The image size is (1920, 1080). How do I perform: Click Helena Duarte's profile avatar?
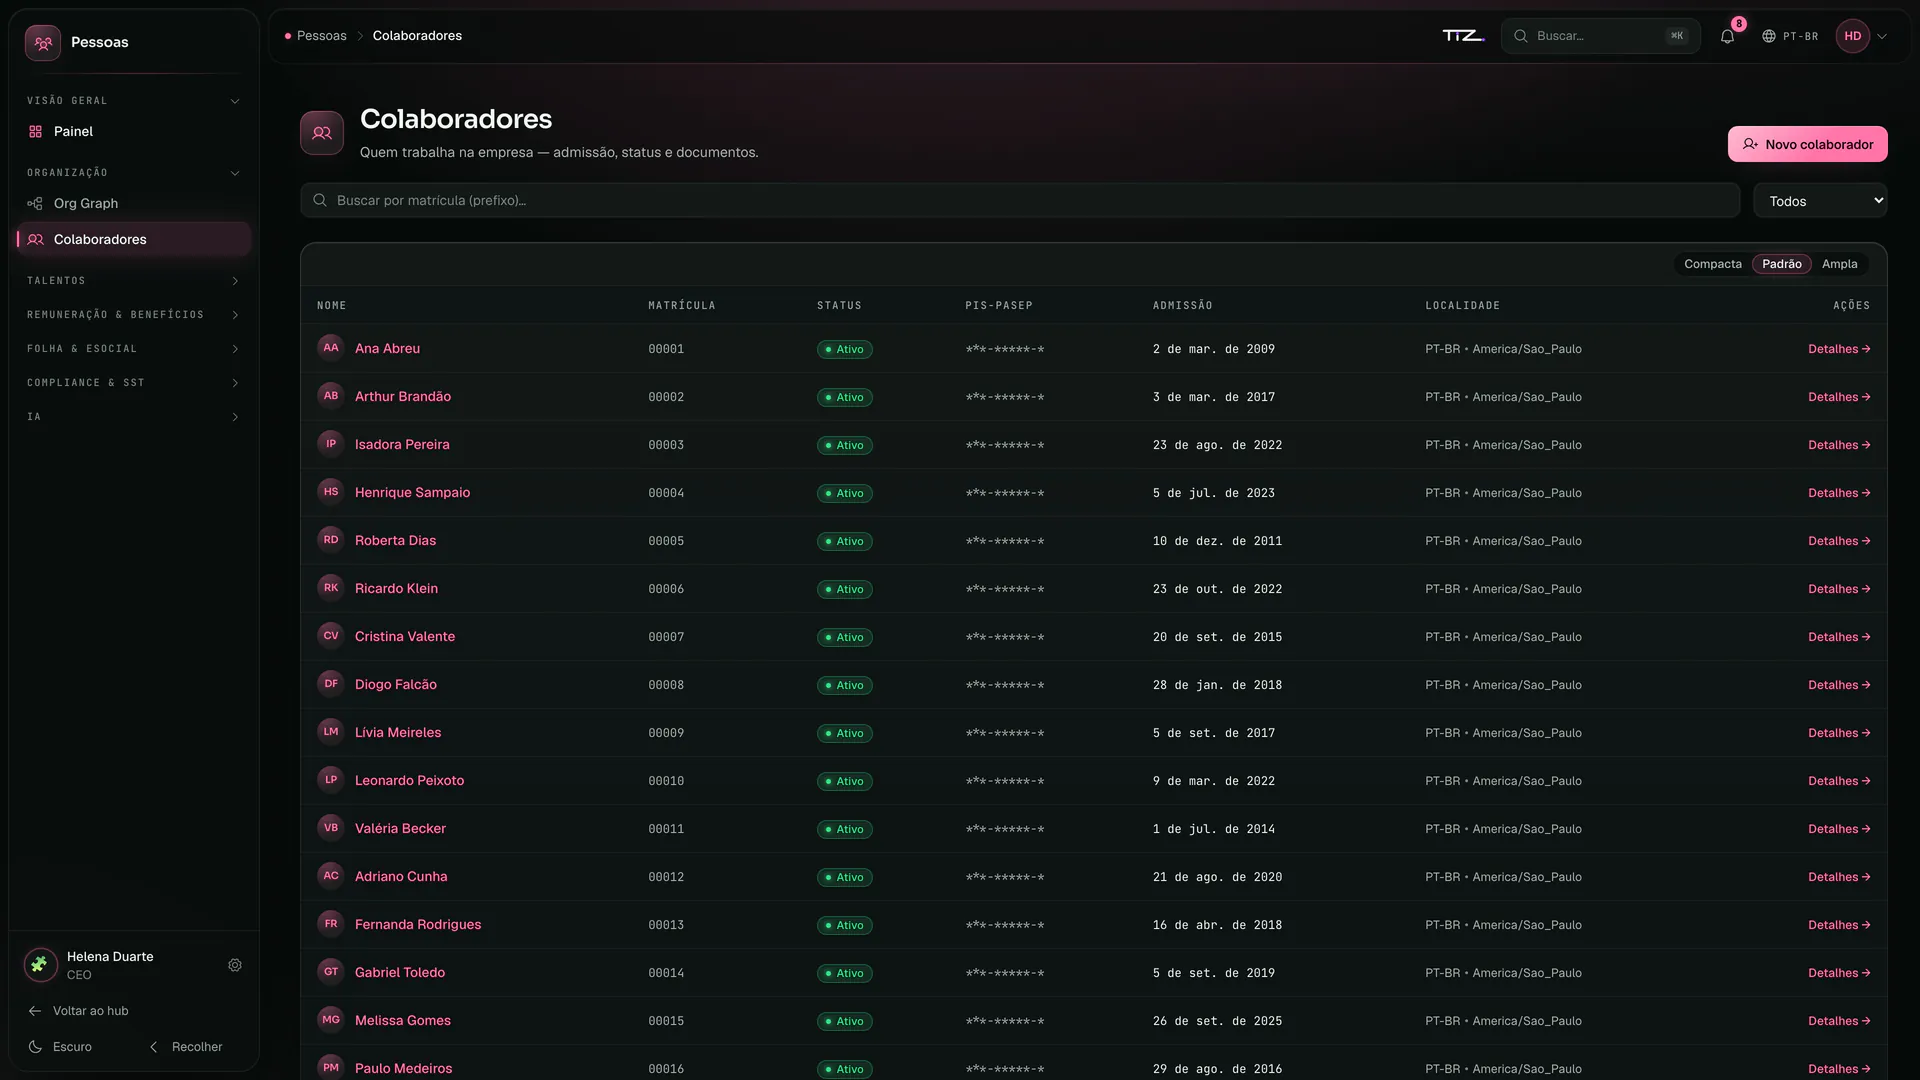coord(40,966)
